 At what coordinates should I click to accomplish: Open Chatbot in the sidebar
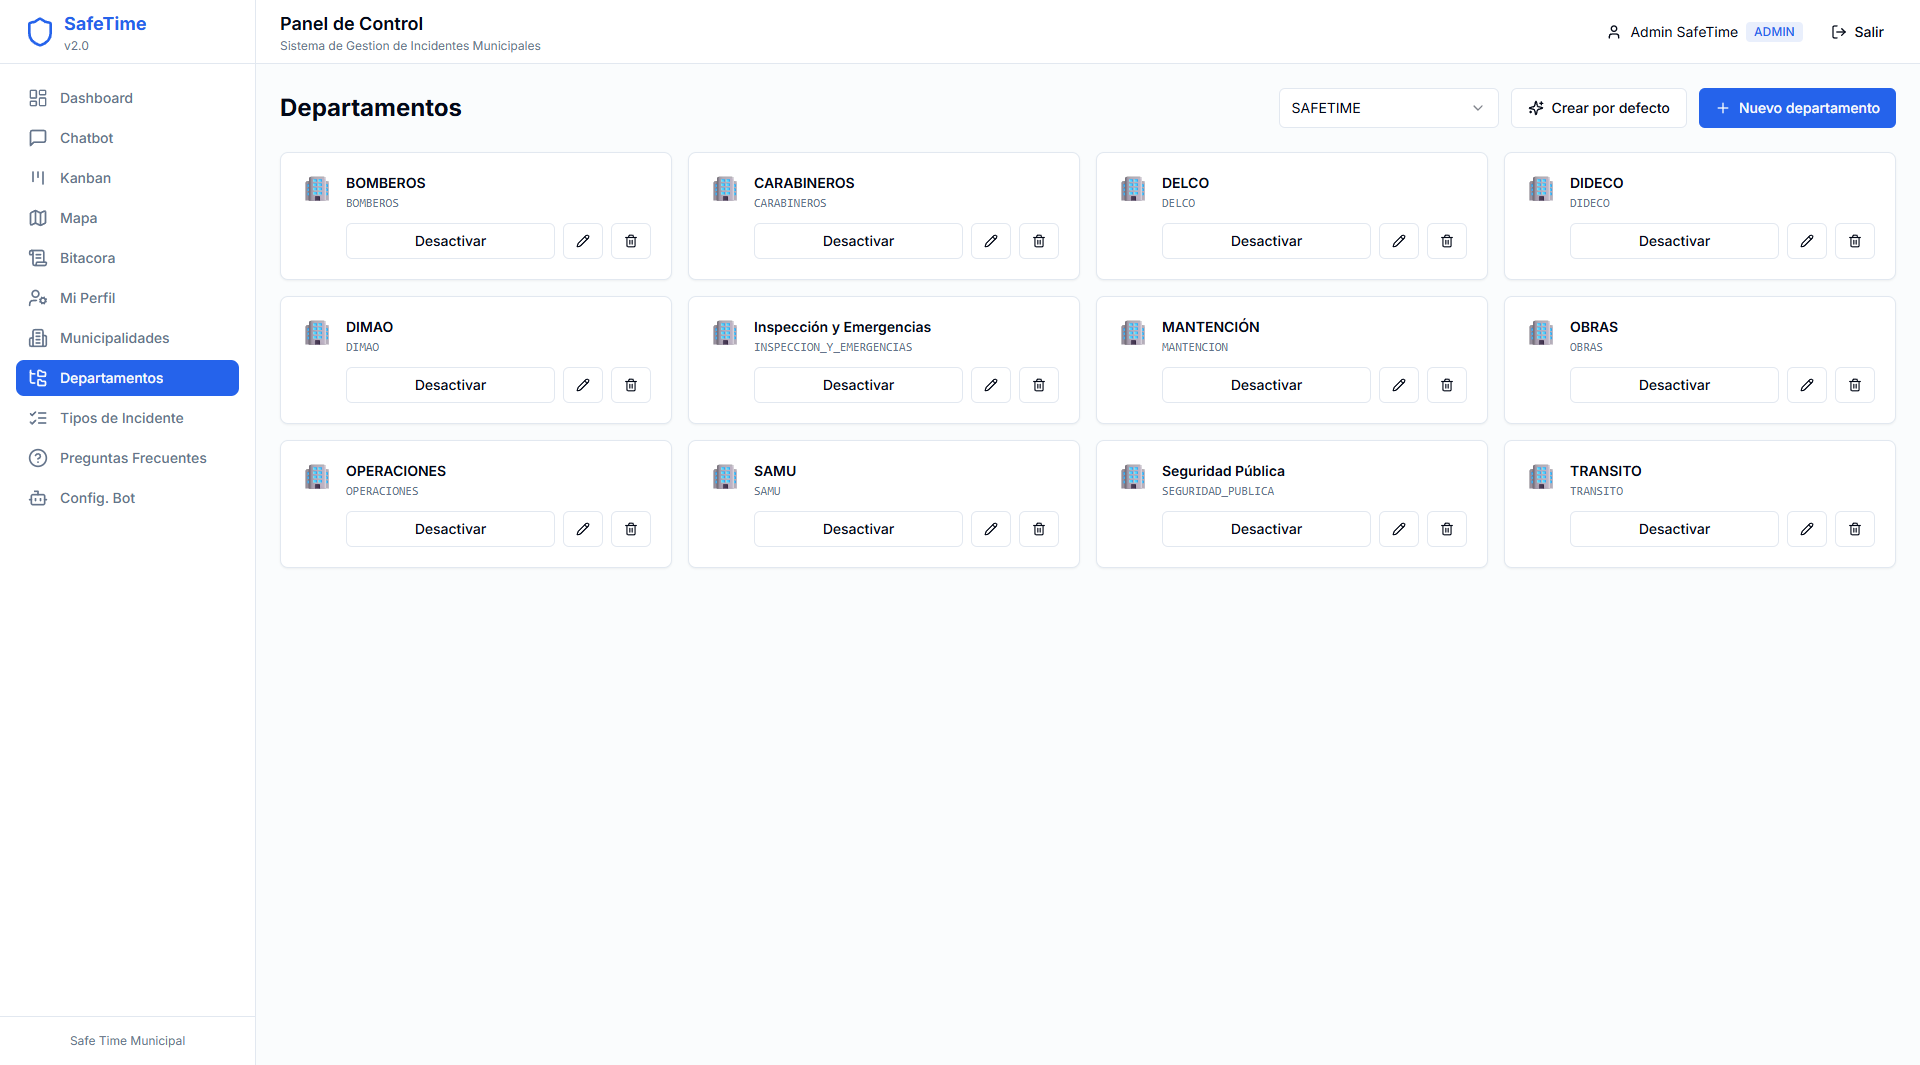click(x=127, y=138)
